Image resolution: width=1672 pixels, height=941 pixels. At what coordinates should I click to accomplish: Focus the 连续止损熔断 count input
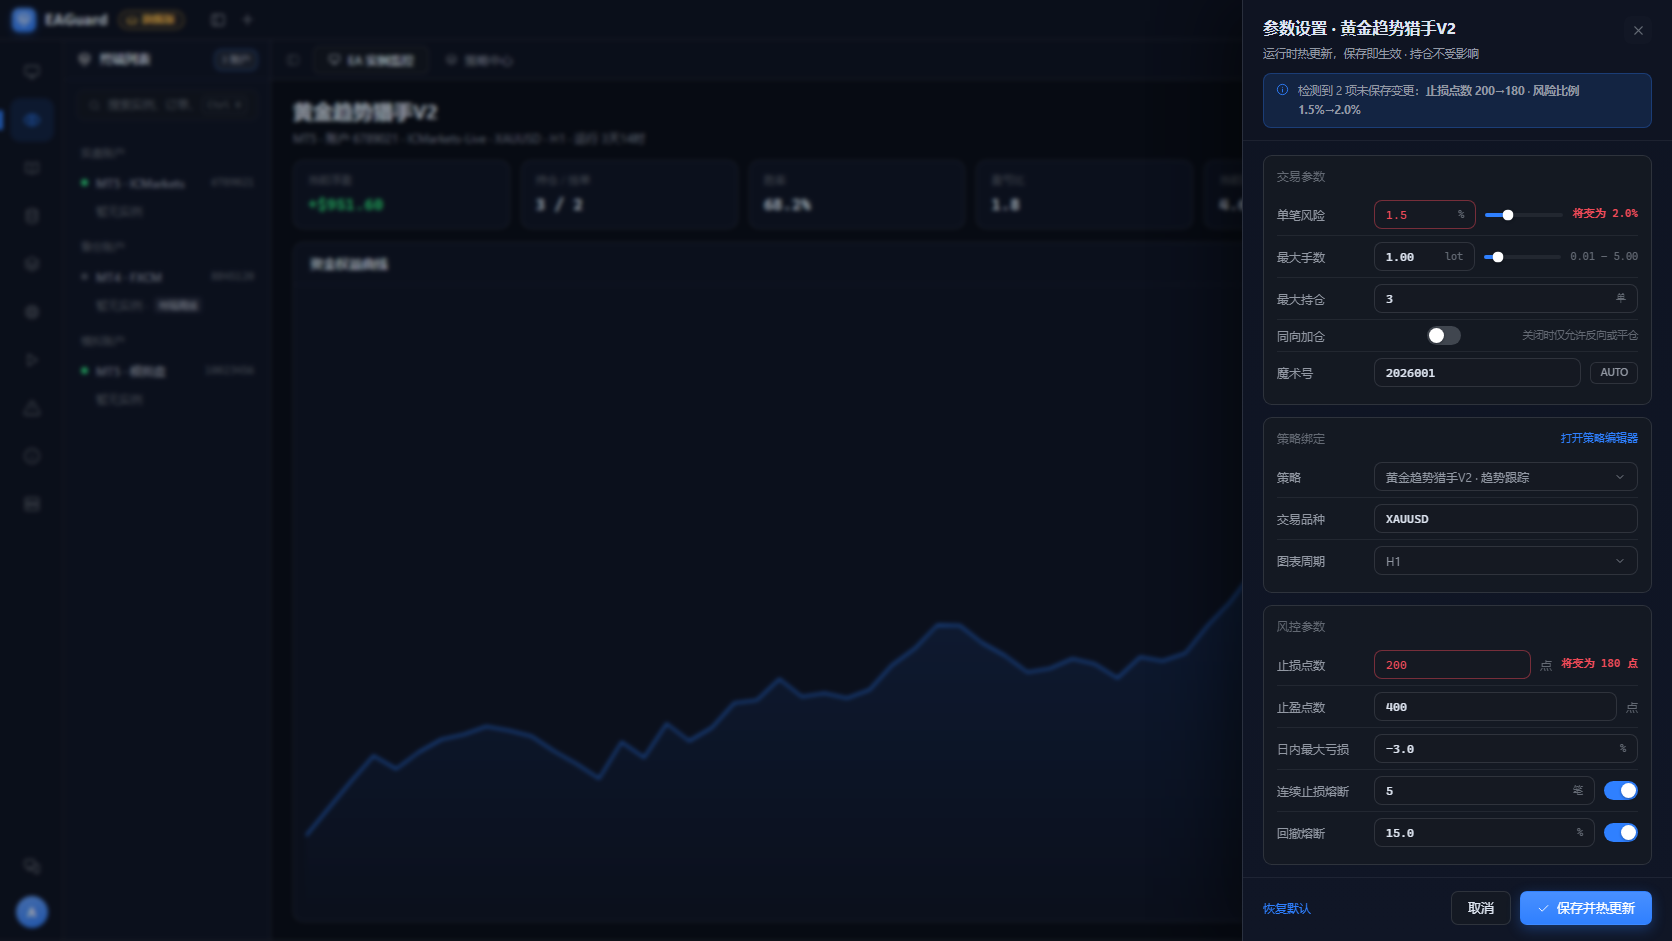tap(1484, 791)
